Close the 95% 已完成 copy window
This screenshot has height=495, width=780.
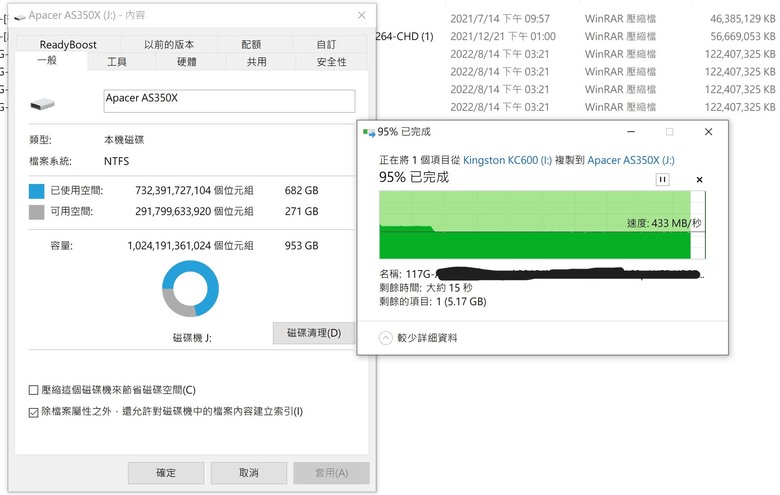708,132
